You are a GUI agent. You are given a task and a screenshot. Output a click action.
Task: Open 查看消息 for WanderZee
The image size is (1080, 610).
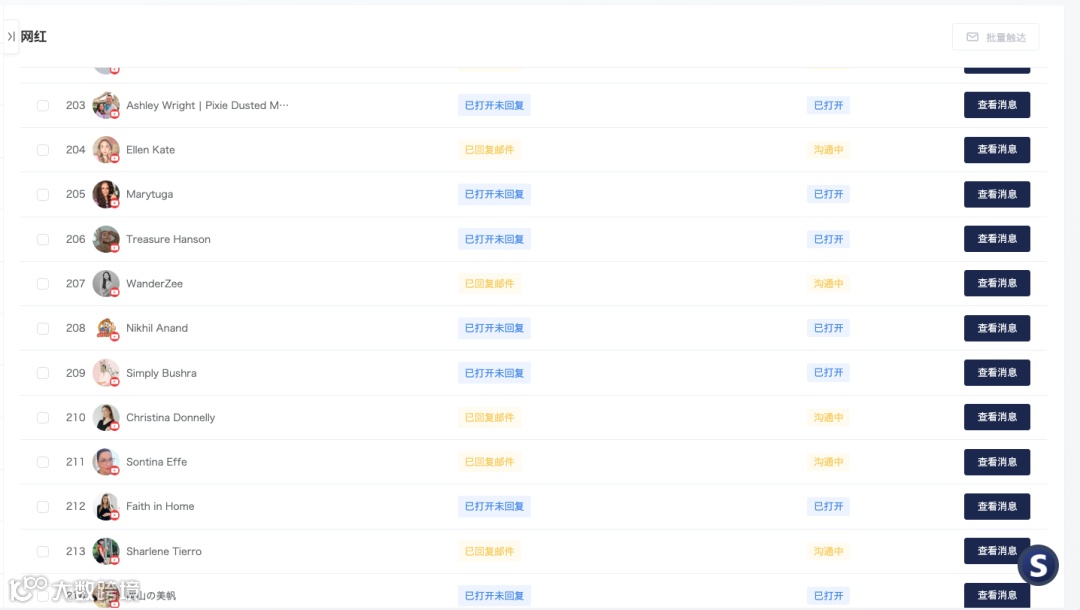(x=997, y=283)
